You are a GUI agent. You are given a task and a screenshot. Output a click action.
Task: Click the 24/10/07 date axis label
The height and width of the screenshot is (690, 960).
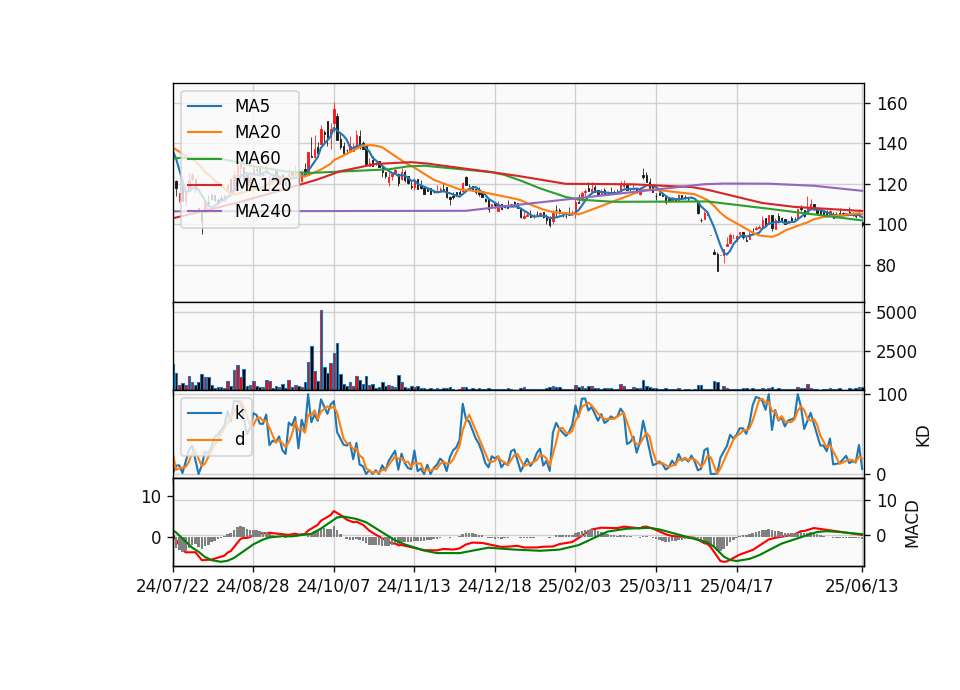pos(334,586)
